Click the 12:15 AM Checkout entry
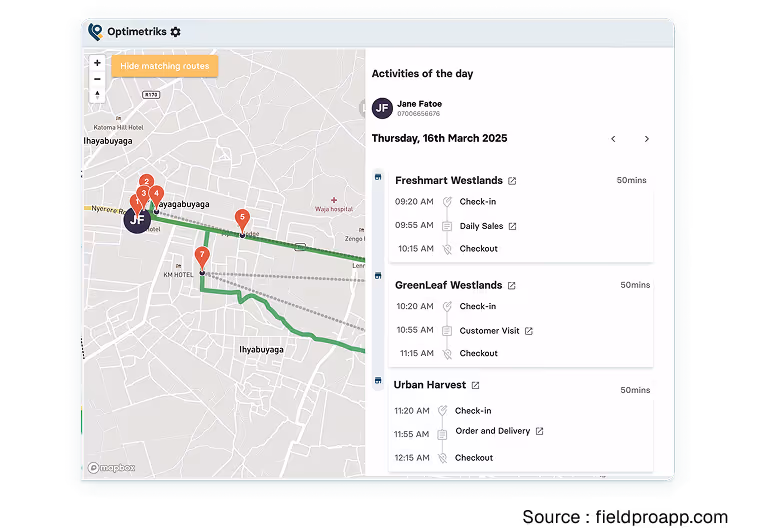757x528 pixels. point(444,458)
